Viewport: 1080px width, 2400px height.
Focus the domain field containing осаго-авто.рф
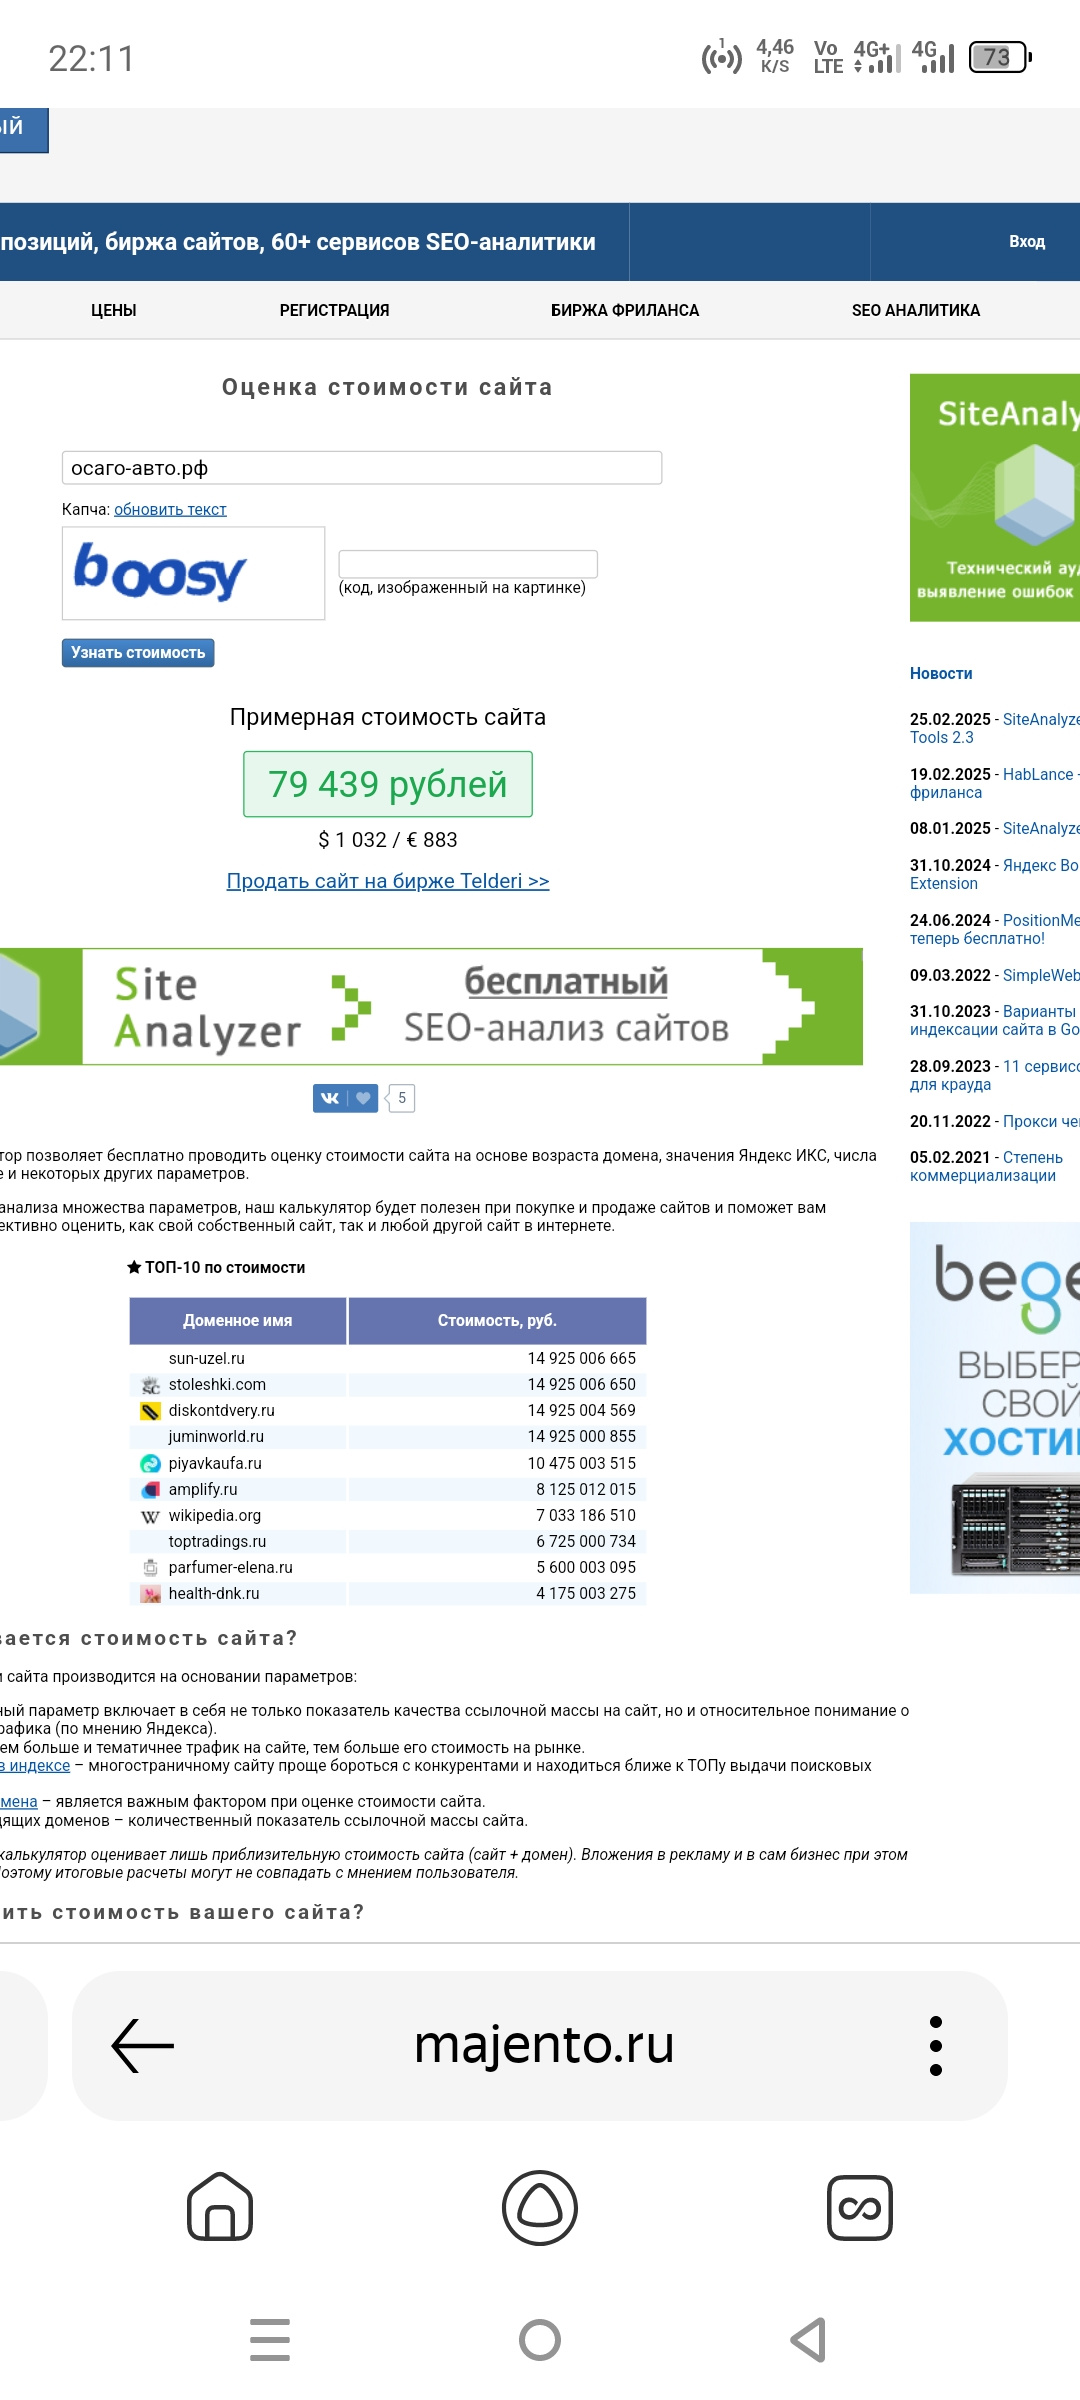[x=362, y=468]
